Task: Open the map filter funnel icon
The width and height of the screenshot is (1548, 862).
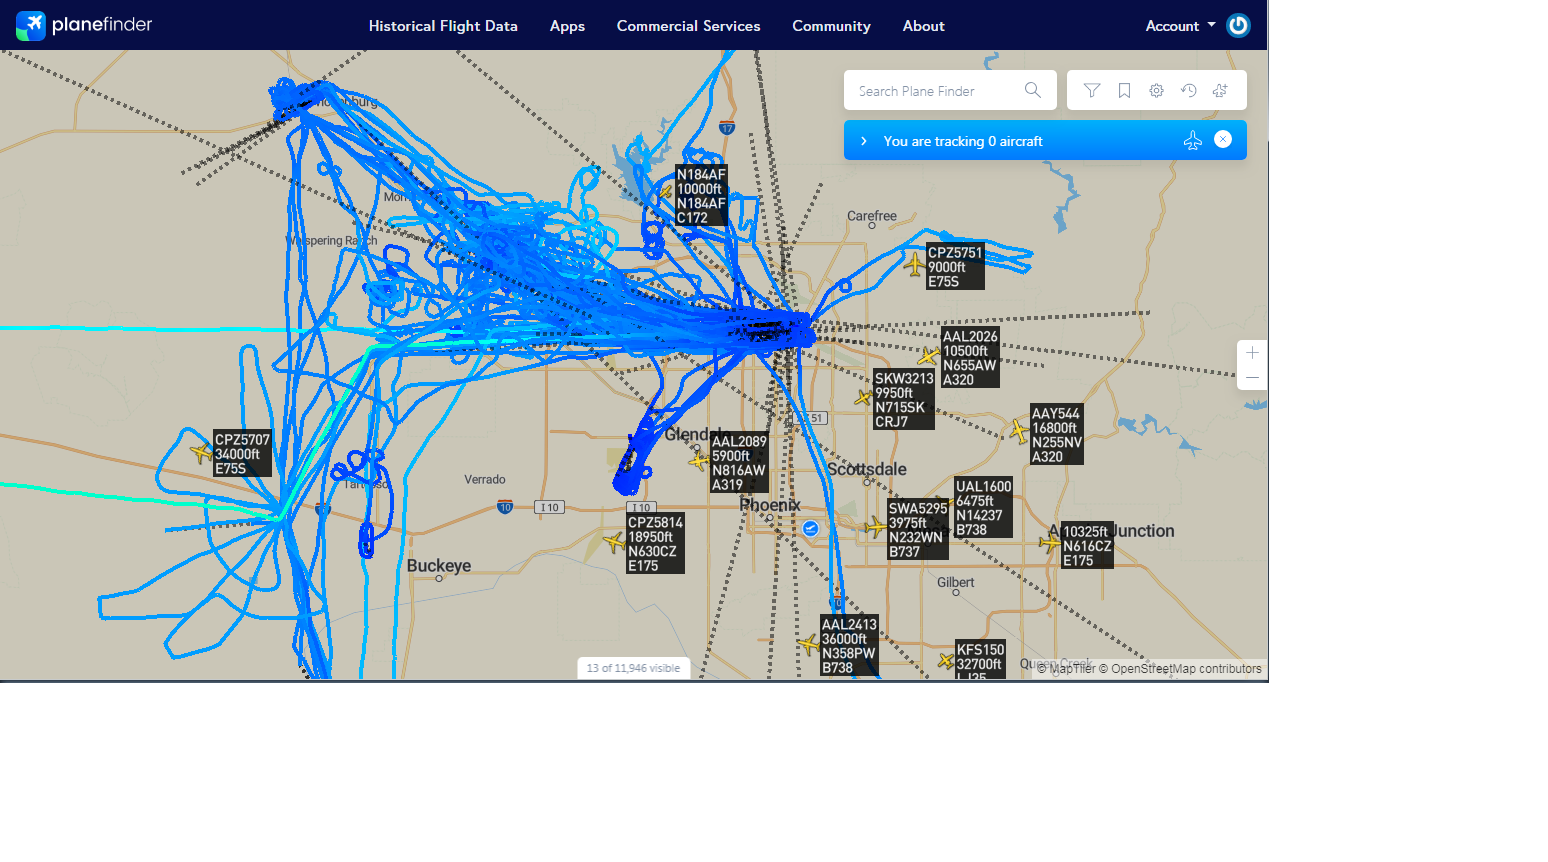Action: (x=1092, y=90)
